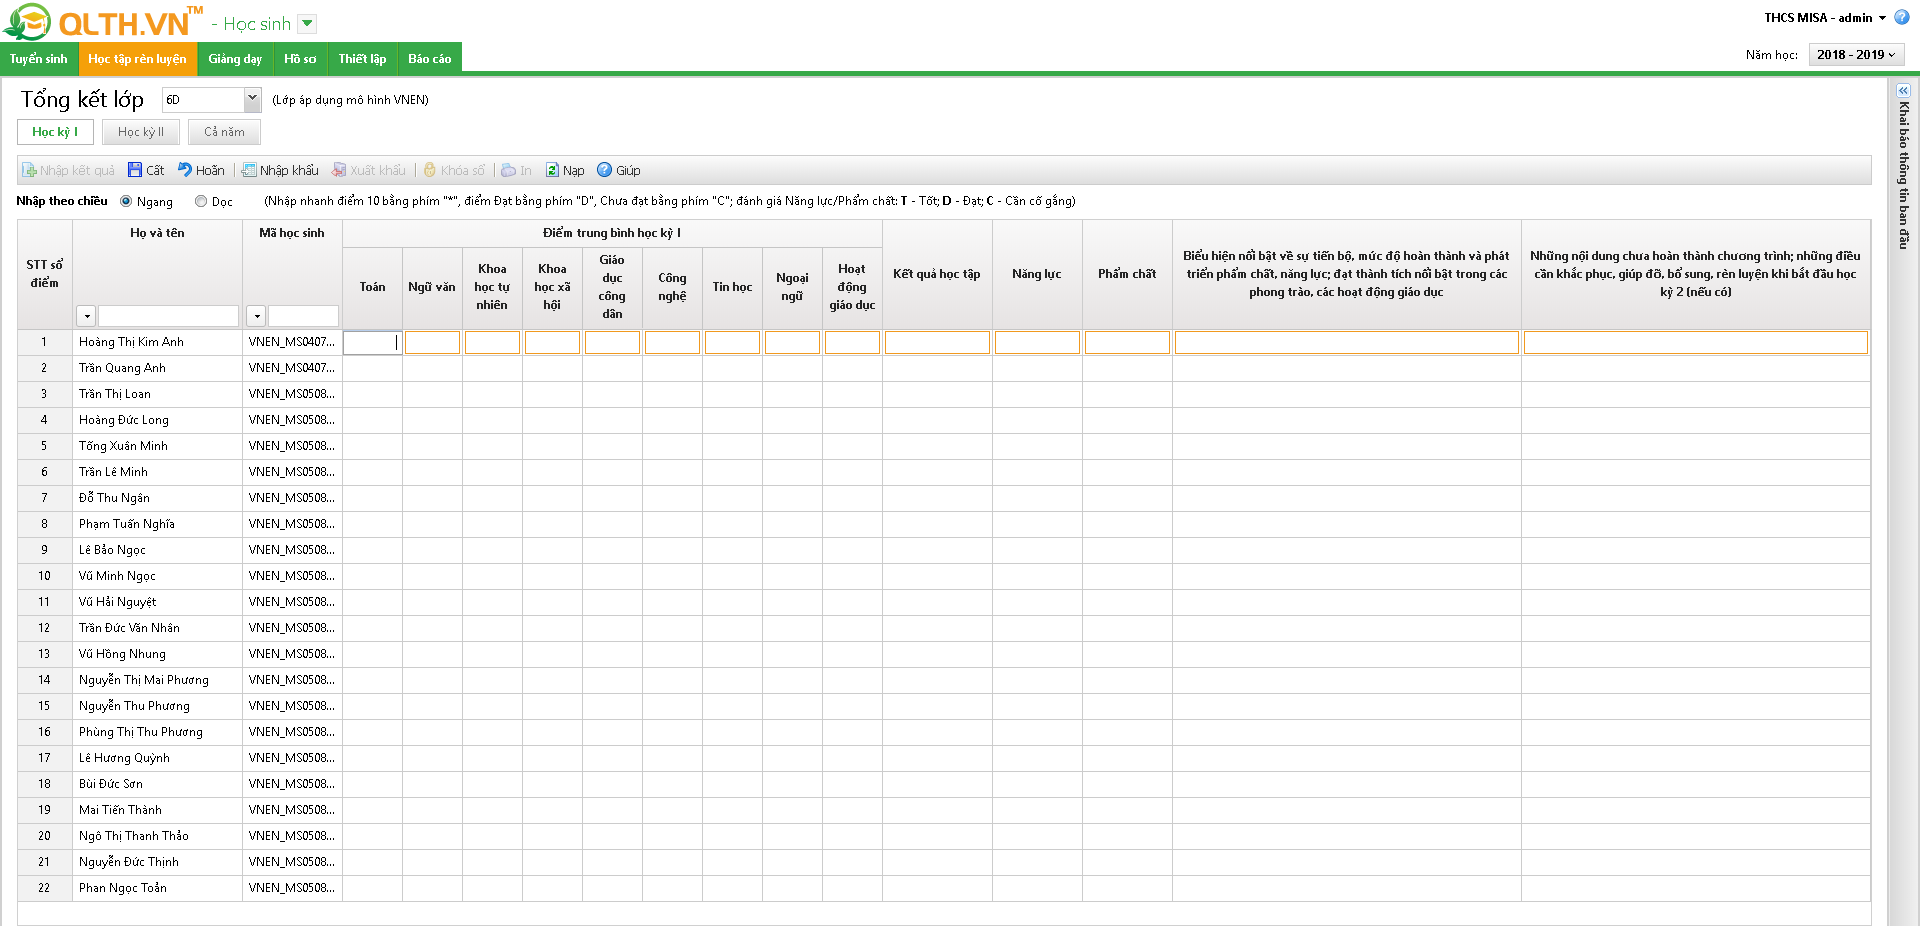
Task: Click the Năng lực cell in row 1
Action: click(1037, 343)
